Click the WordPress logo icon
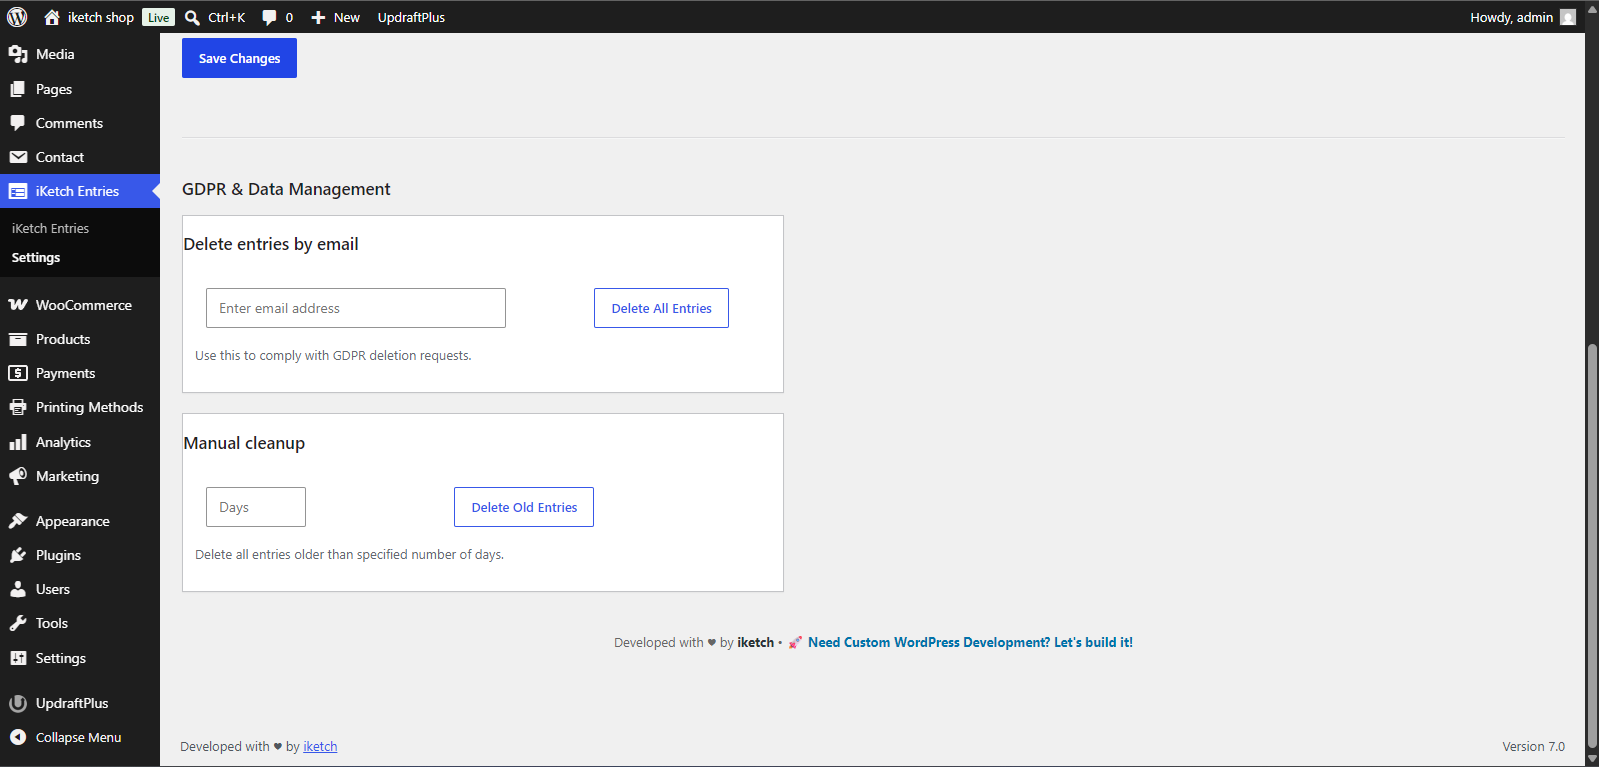This screenshot has width=1599, height=767. [x=17, y=17]
